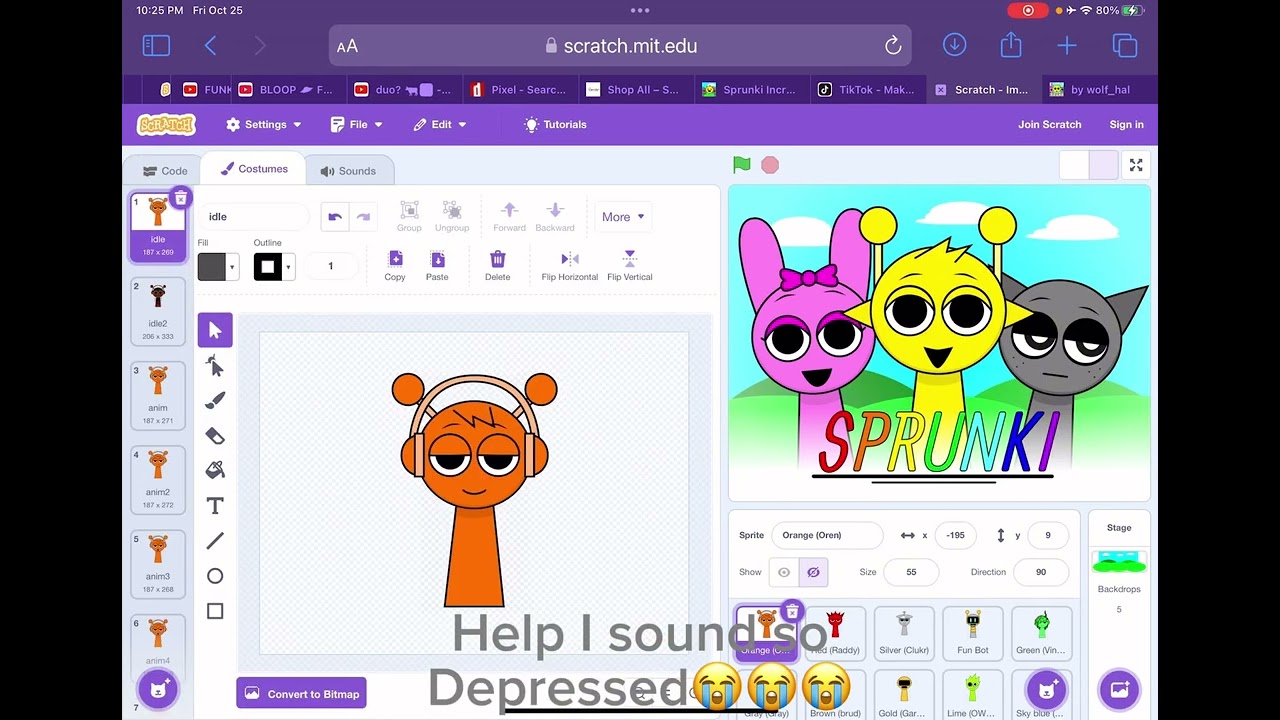Click the Direction field

pos(1041,572)
